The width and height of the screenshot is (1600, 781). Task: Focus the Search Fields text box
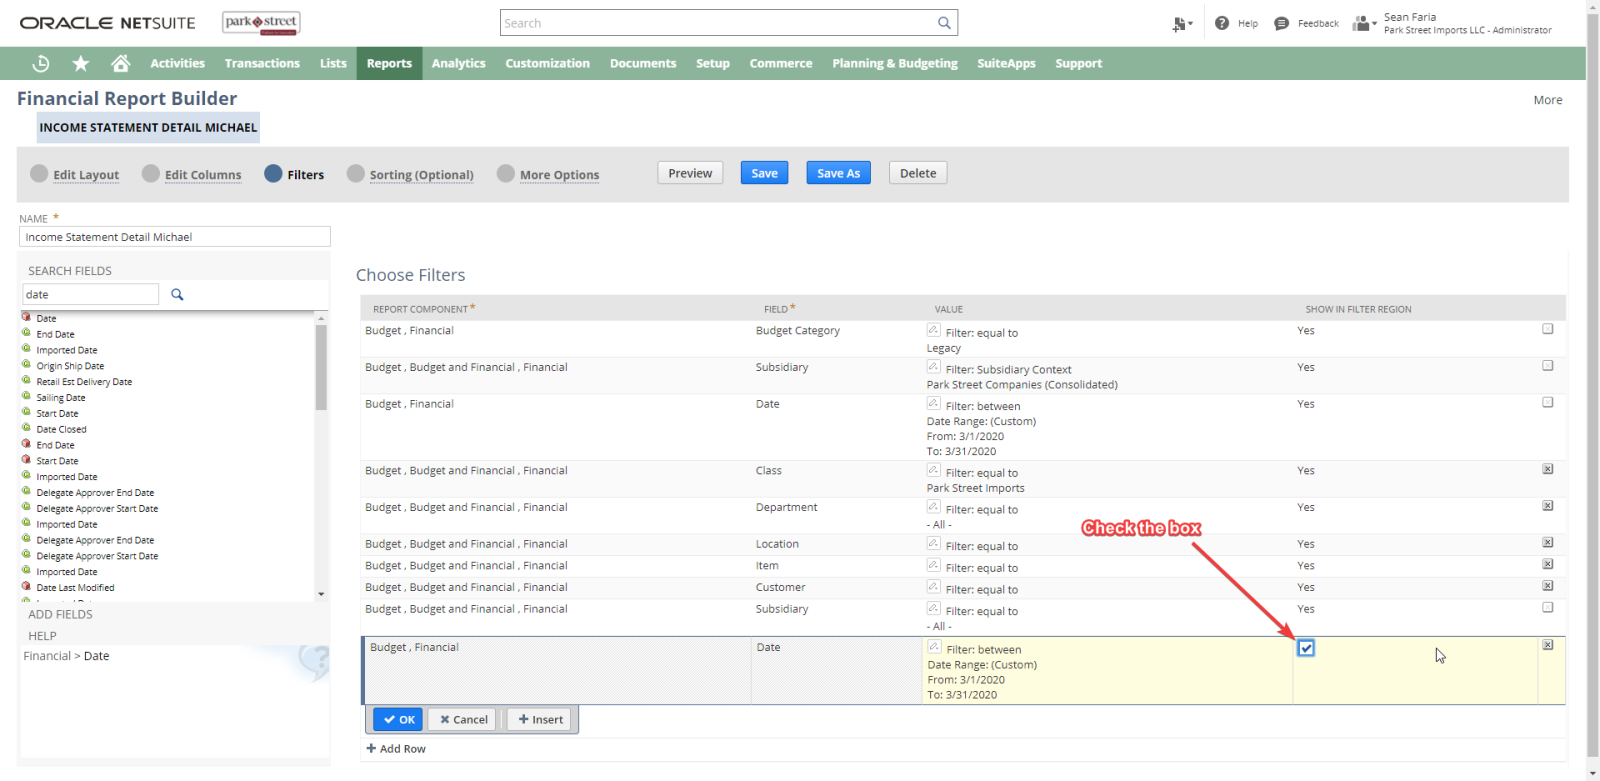tap(91, 294)
